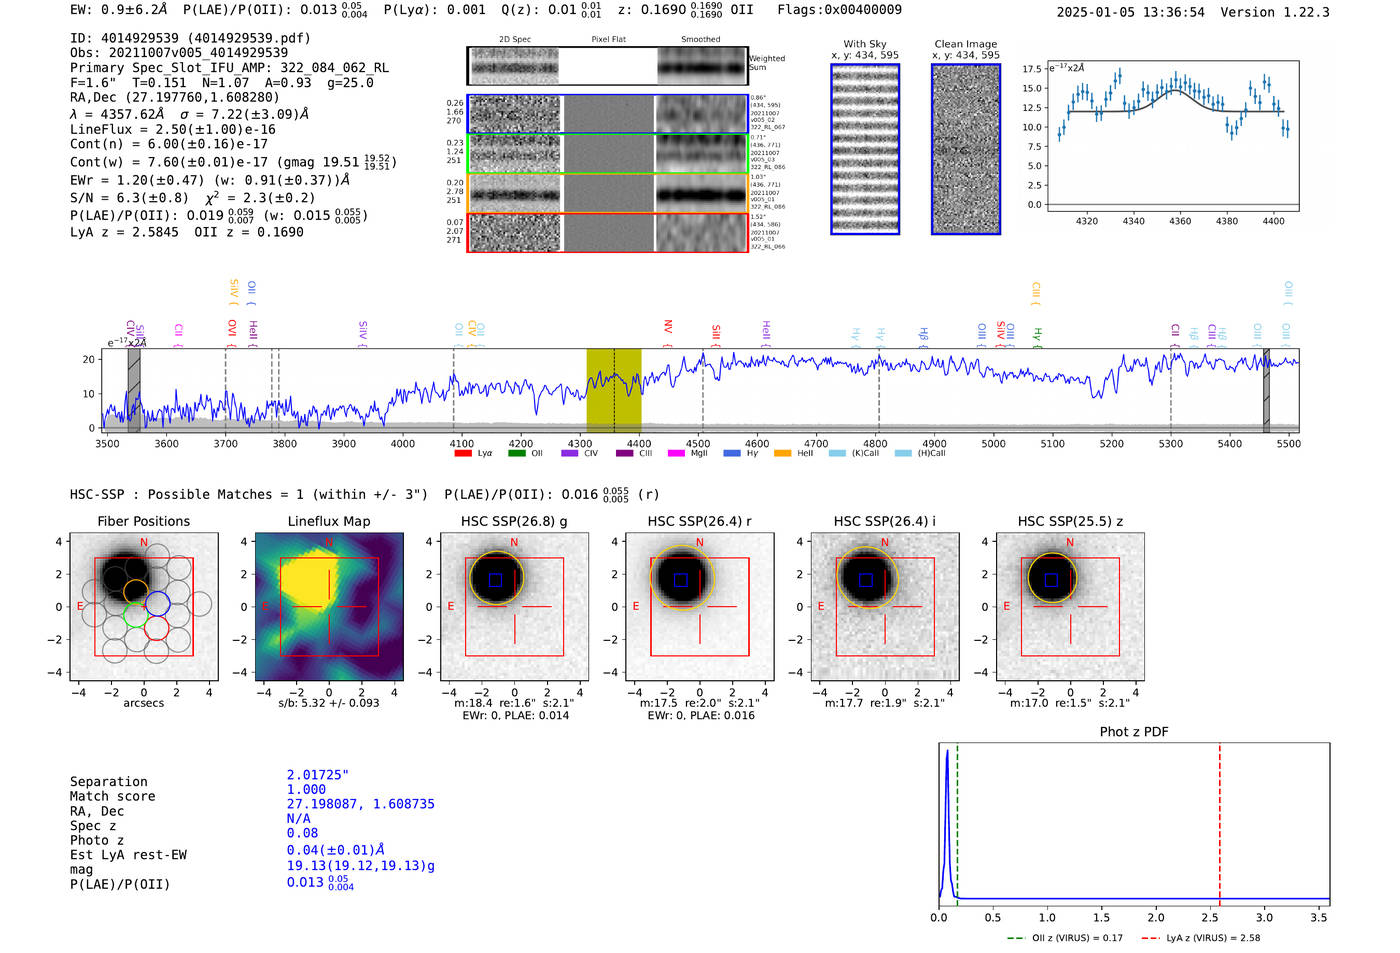The image size is (1400, 953).
Task: Click the blue coordinates '27.198087, 1.608735'
Action: point(361,804)
